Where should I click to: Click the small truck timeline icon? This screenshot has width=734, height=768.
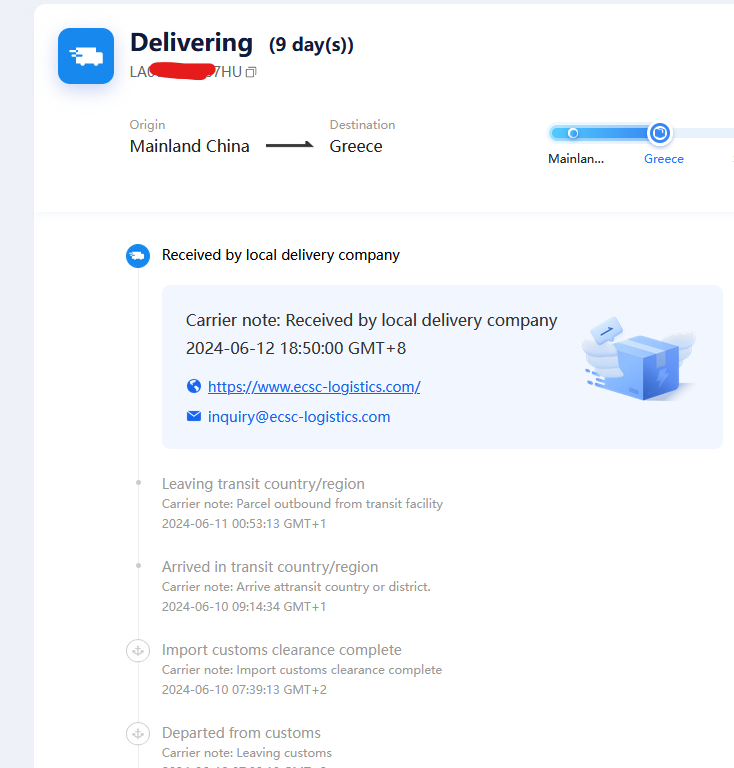click(138, 256)
